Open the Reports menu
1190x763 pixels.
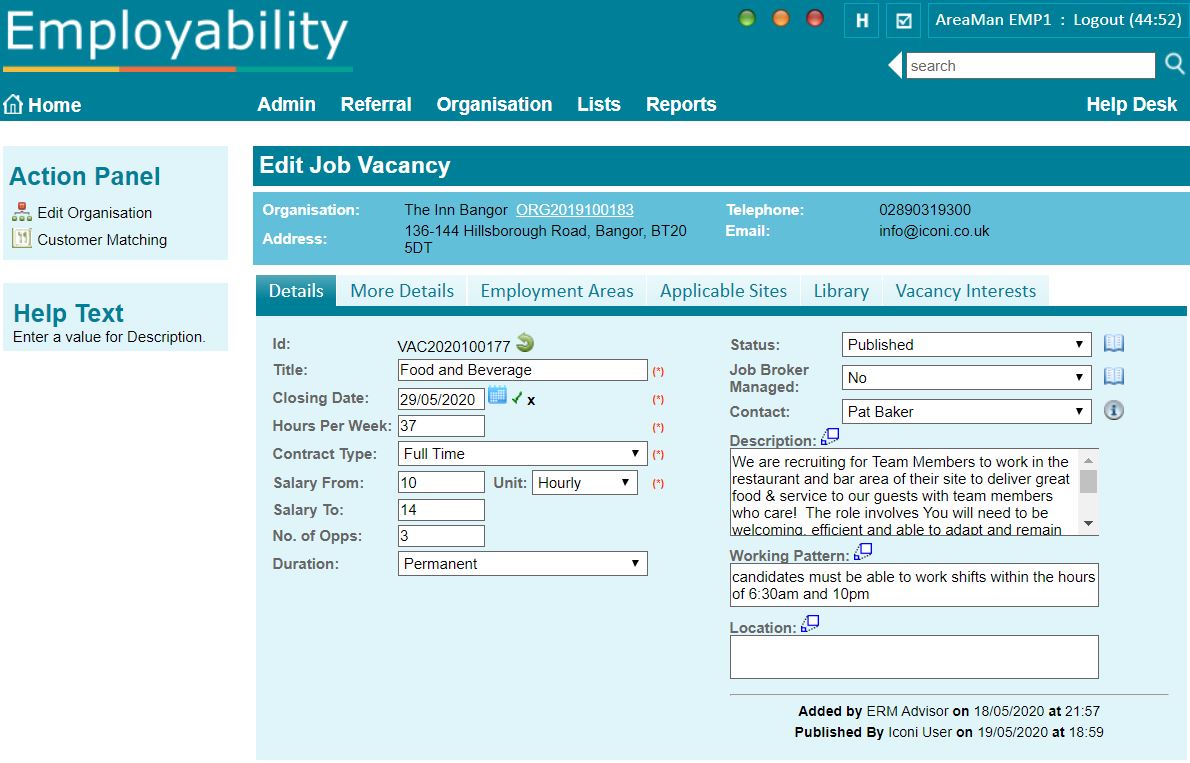click(x=681, y=104)
